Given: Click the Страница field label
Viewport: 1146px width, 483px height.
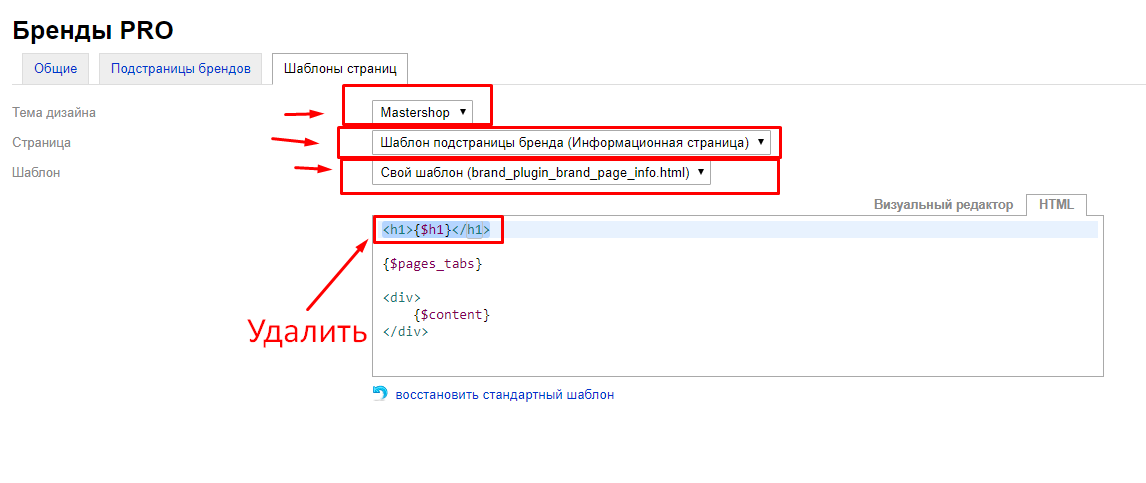Looking at the screenshot, I should pos(41,142).
